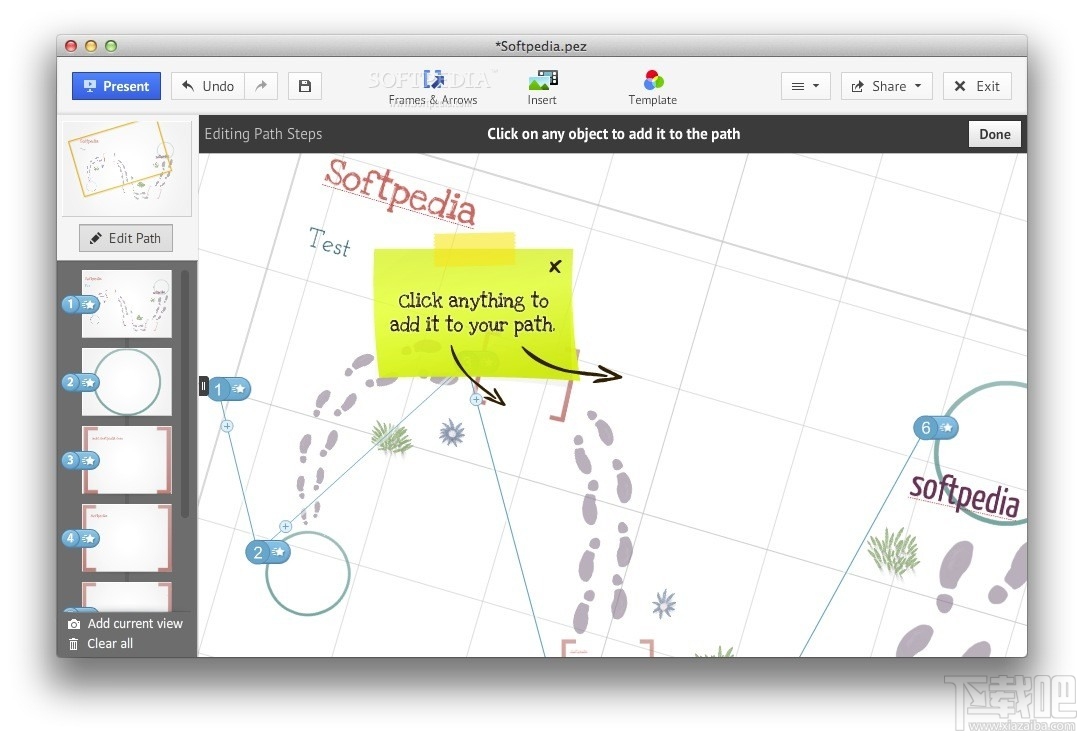Click the Redo arrow icon
This screenshot has width=1084, height=736.
point(261,86)
